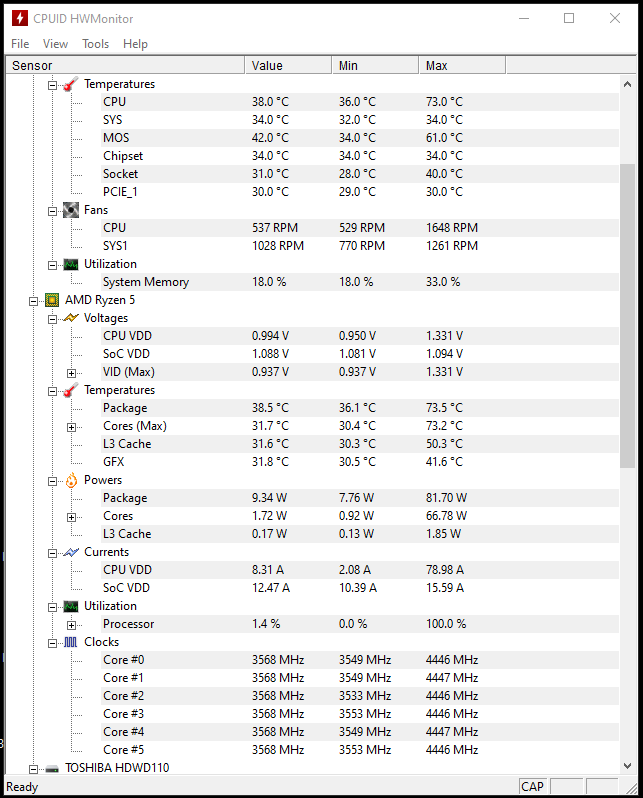Click the AMD Ryzen 5 processor chip icon
This screenshot has width=643, height=798.
click(52, 300)
